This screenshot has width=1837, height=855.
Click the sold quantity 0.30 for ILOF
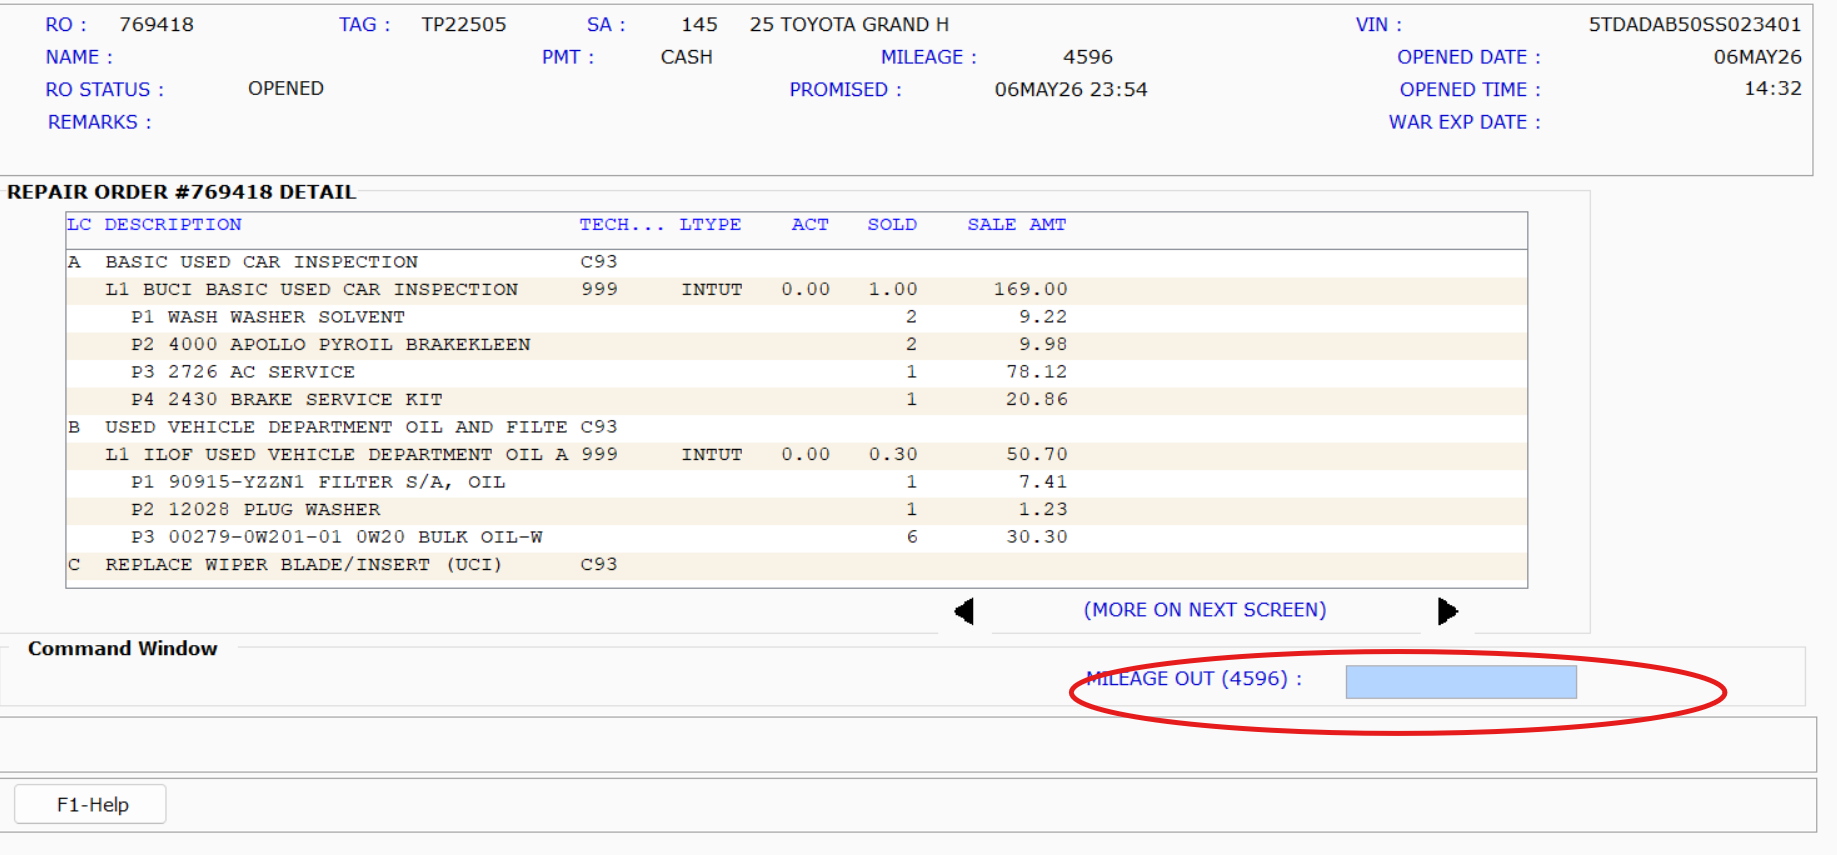[893, 455]
